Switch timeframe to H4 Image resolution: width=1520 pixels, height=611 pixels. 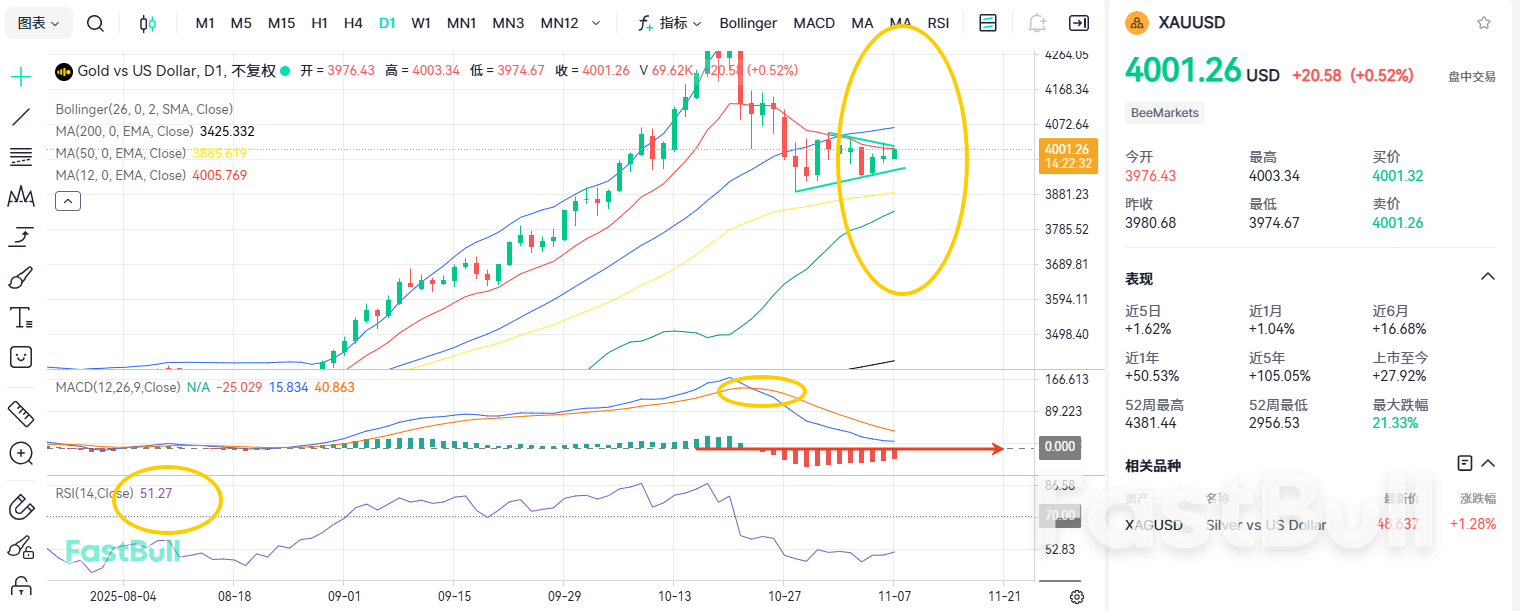coord(353,22)
